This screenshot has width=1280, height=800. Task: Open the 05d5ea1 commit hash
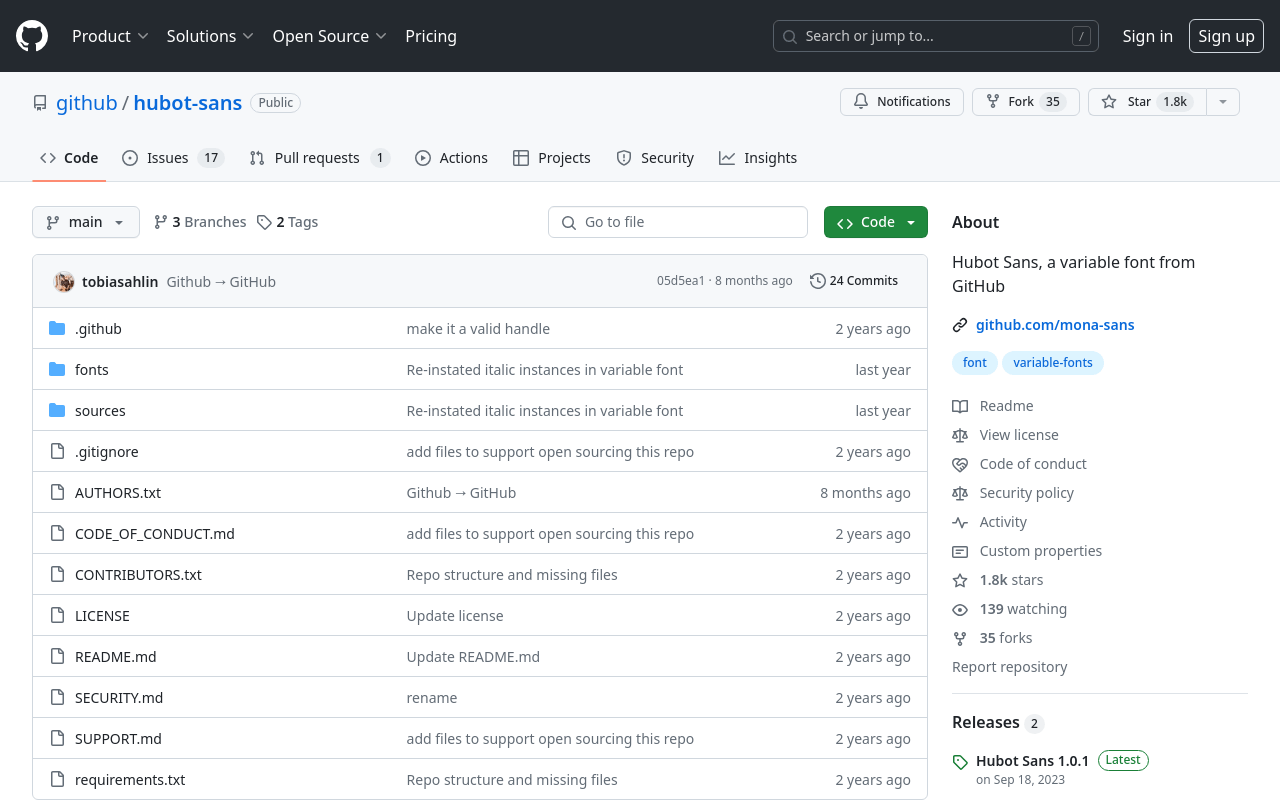(x=681, y=281)
